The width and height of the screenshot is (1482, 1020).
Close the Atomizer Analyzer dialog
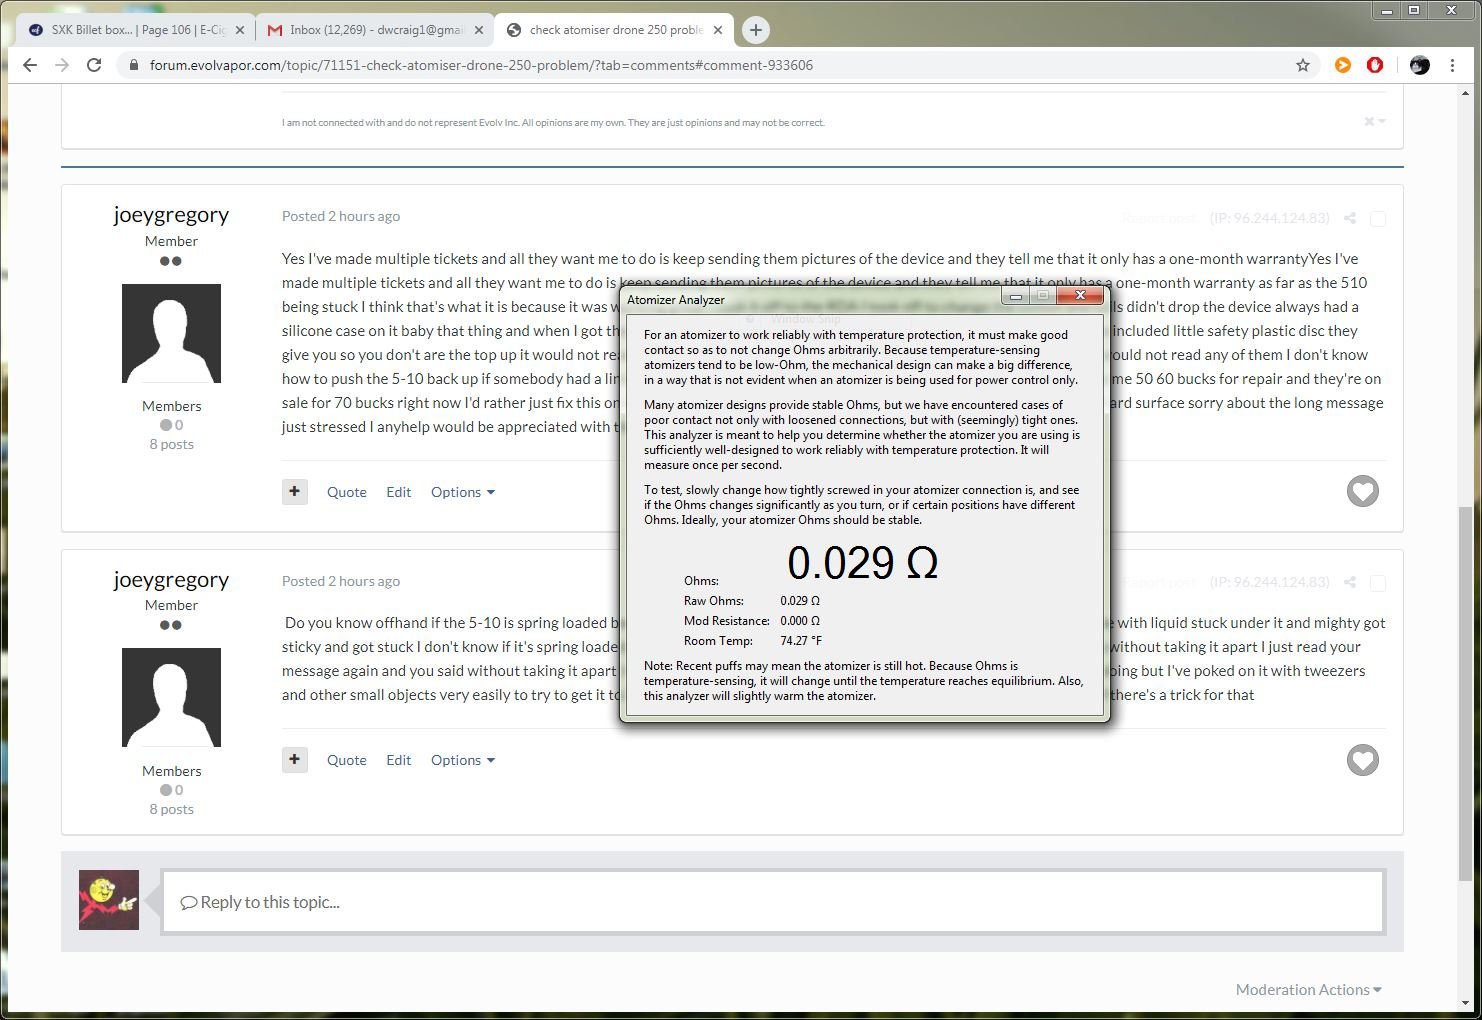[1080, 296]
